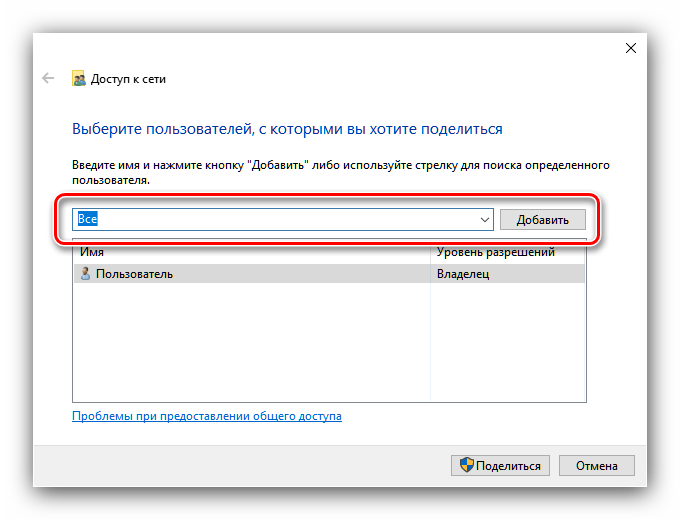Viewport: 680px width, 520px height.
Task: Open the sharing problems help link
Action: click(207, 416)
